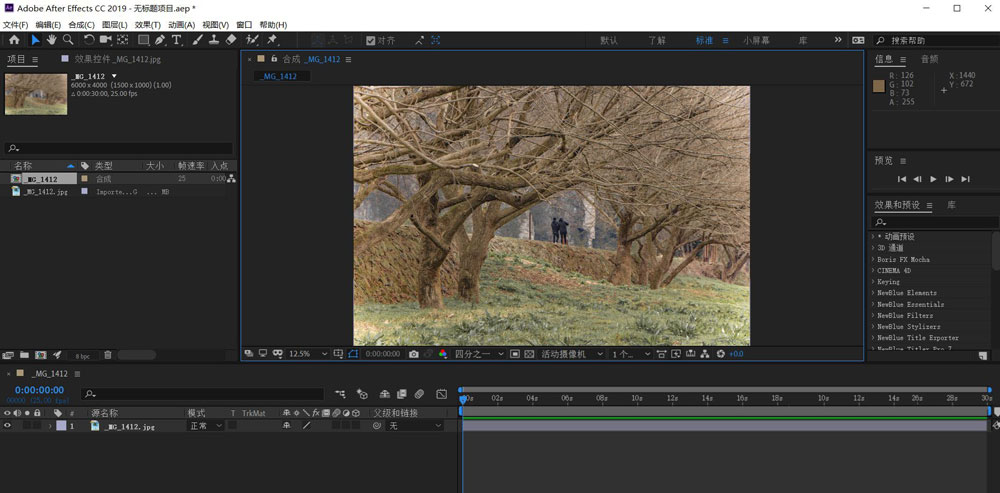This screenshot has height=493, width=1000.
Task: Open the 编辑(E) menu
Action: (x=48, y=25)
